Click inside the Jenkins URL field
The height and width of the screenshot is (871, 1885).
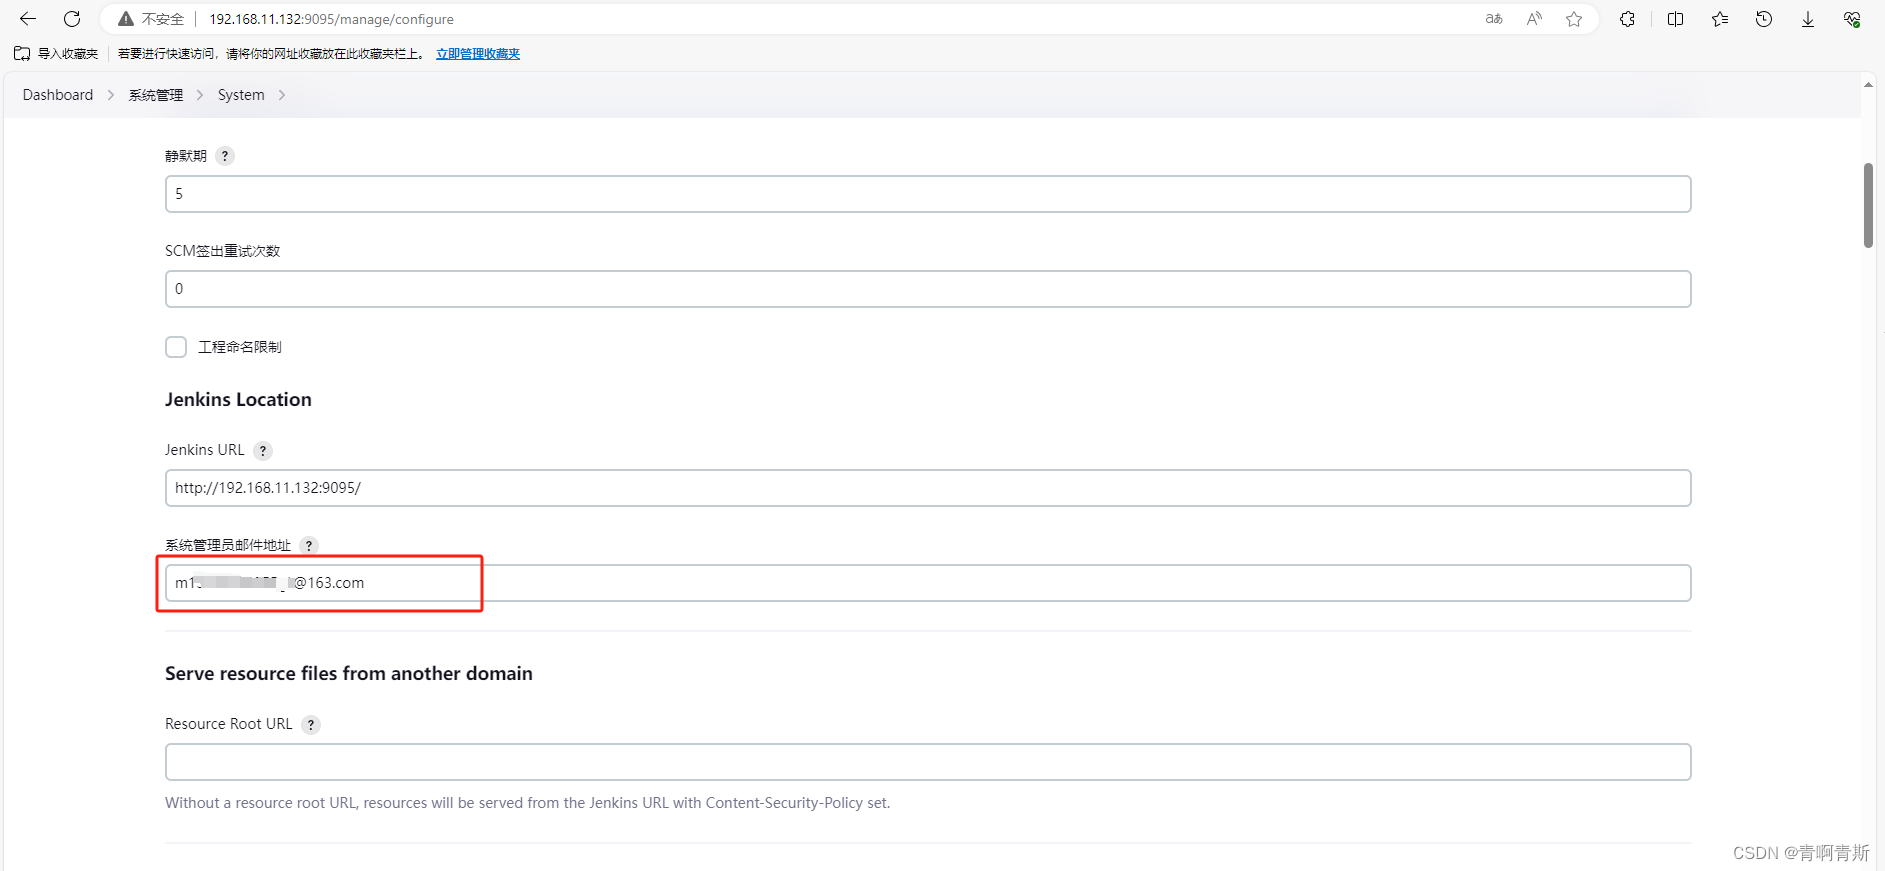coord(928,488)
